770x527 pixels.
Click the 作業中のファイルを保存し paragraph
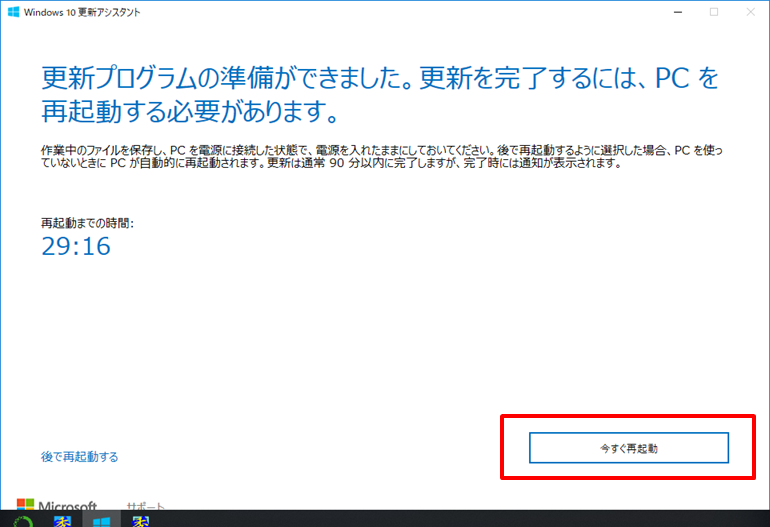pyautogui.click(x=382, y=157)
